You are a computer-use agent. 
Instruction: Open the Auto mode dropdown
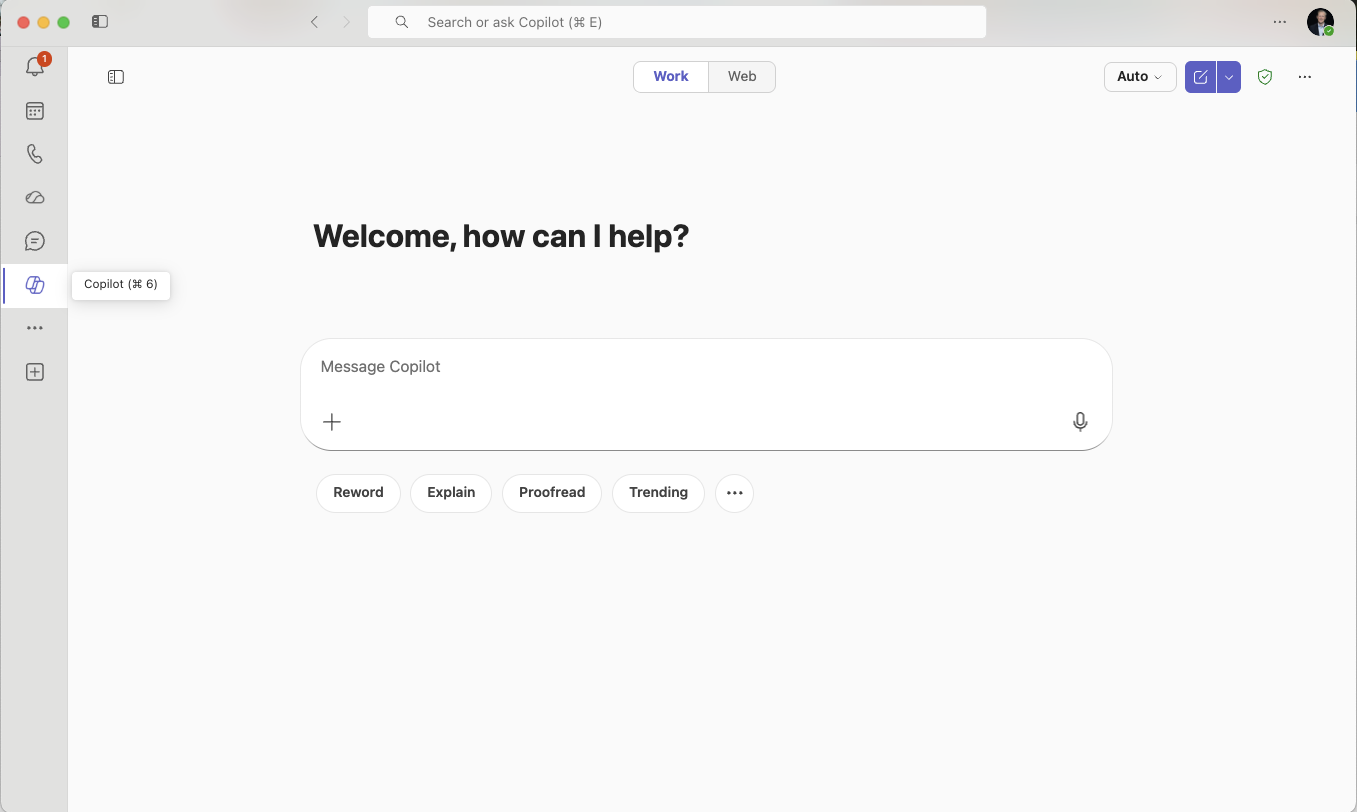tap(1140, 77)
